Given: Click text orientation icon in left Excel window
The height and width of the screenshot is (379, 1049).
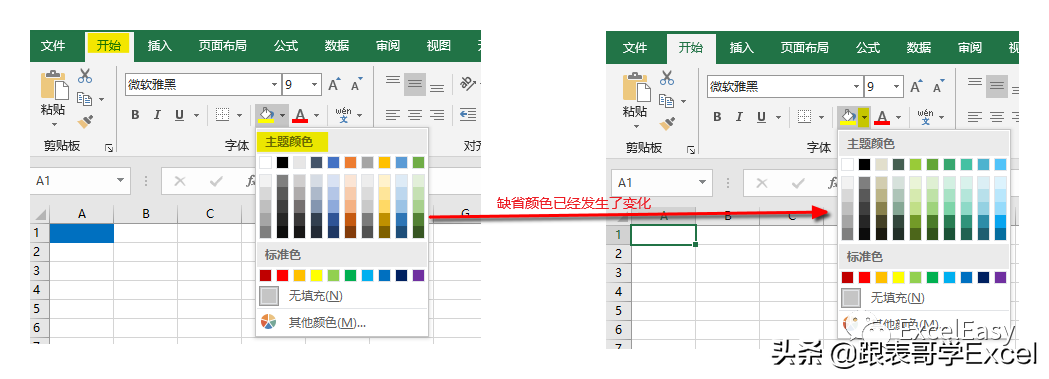Looking at the screenshot, I should tap(468, 84).
